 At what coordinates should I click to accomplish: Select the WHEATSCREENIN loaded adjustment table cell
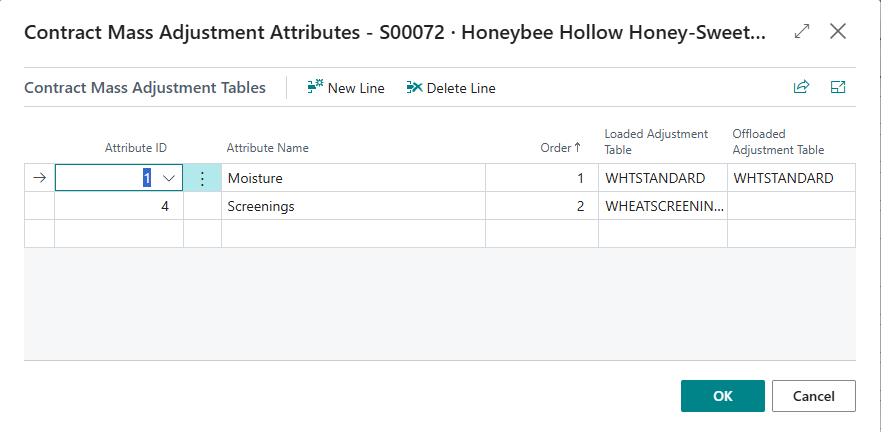click(x=662, y=206)
